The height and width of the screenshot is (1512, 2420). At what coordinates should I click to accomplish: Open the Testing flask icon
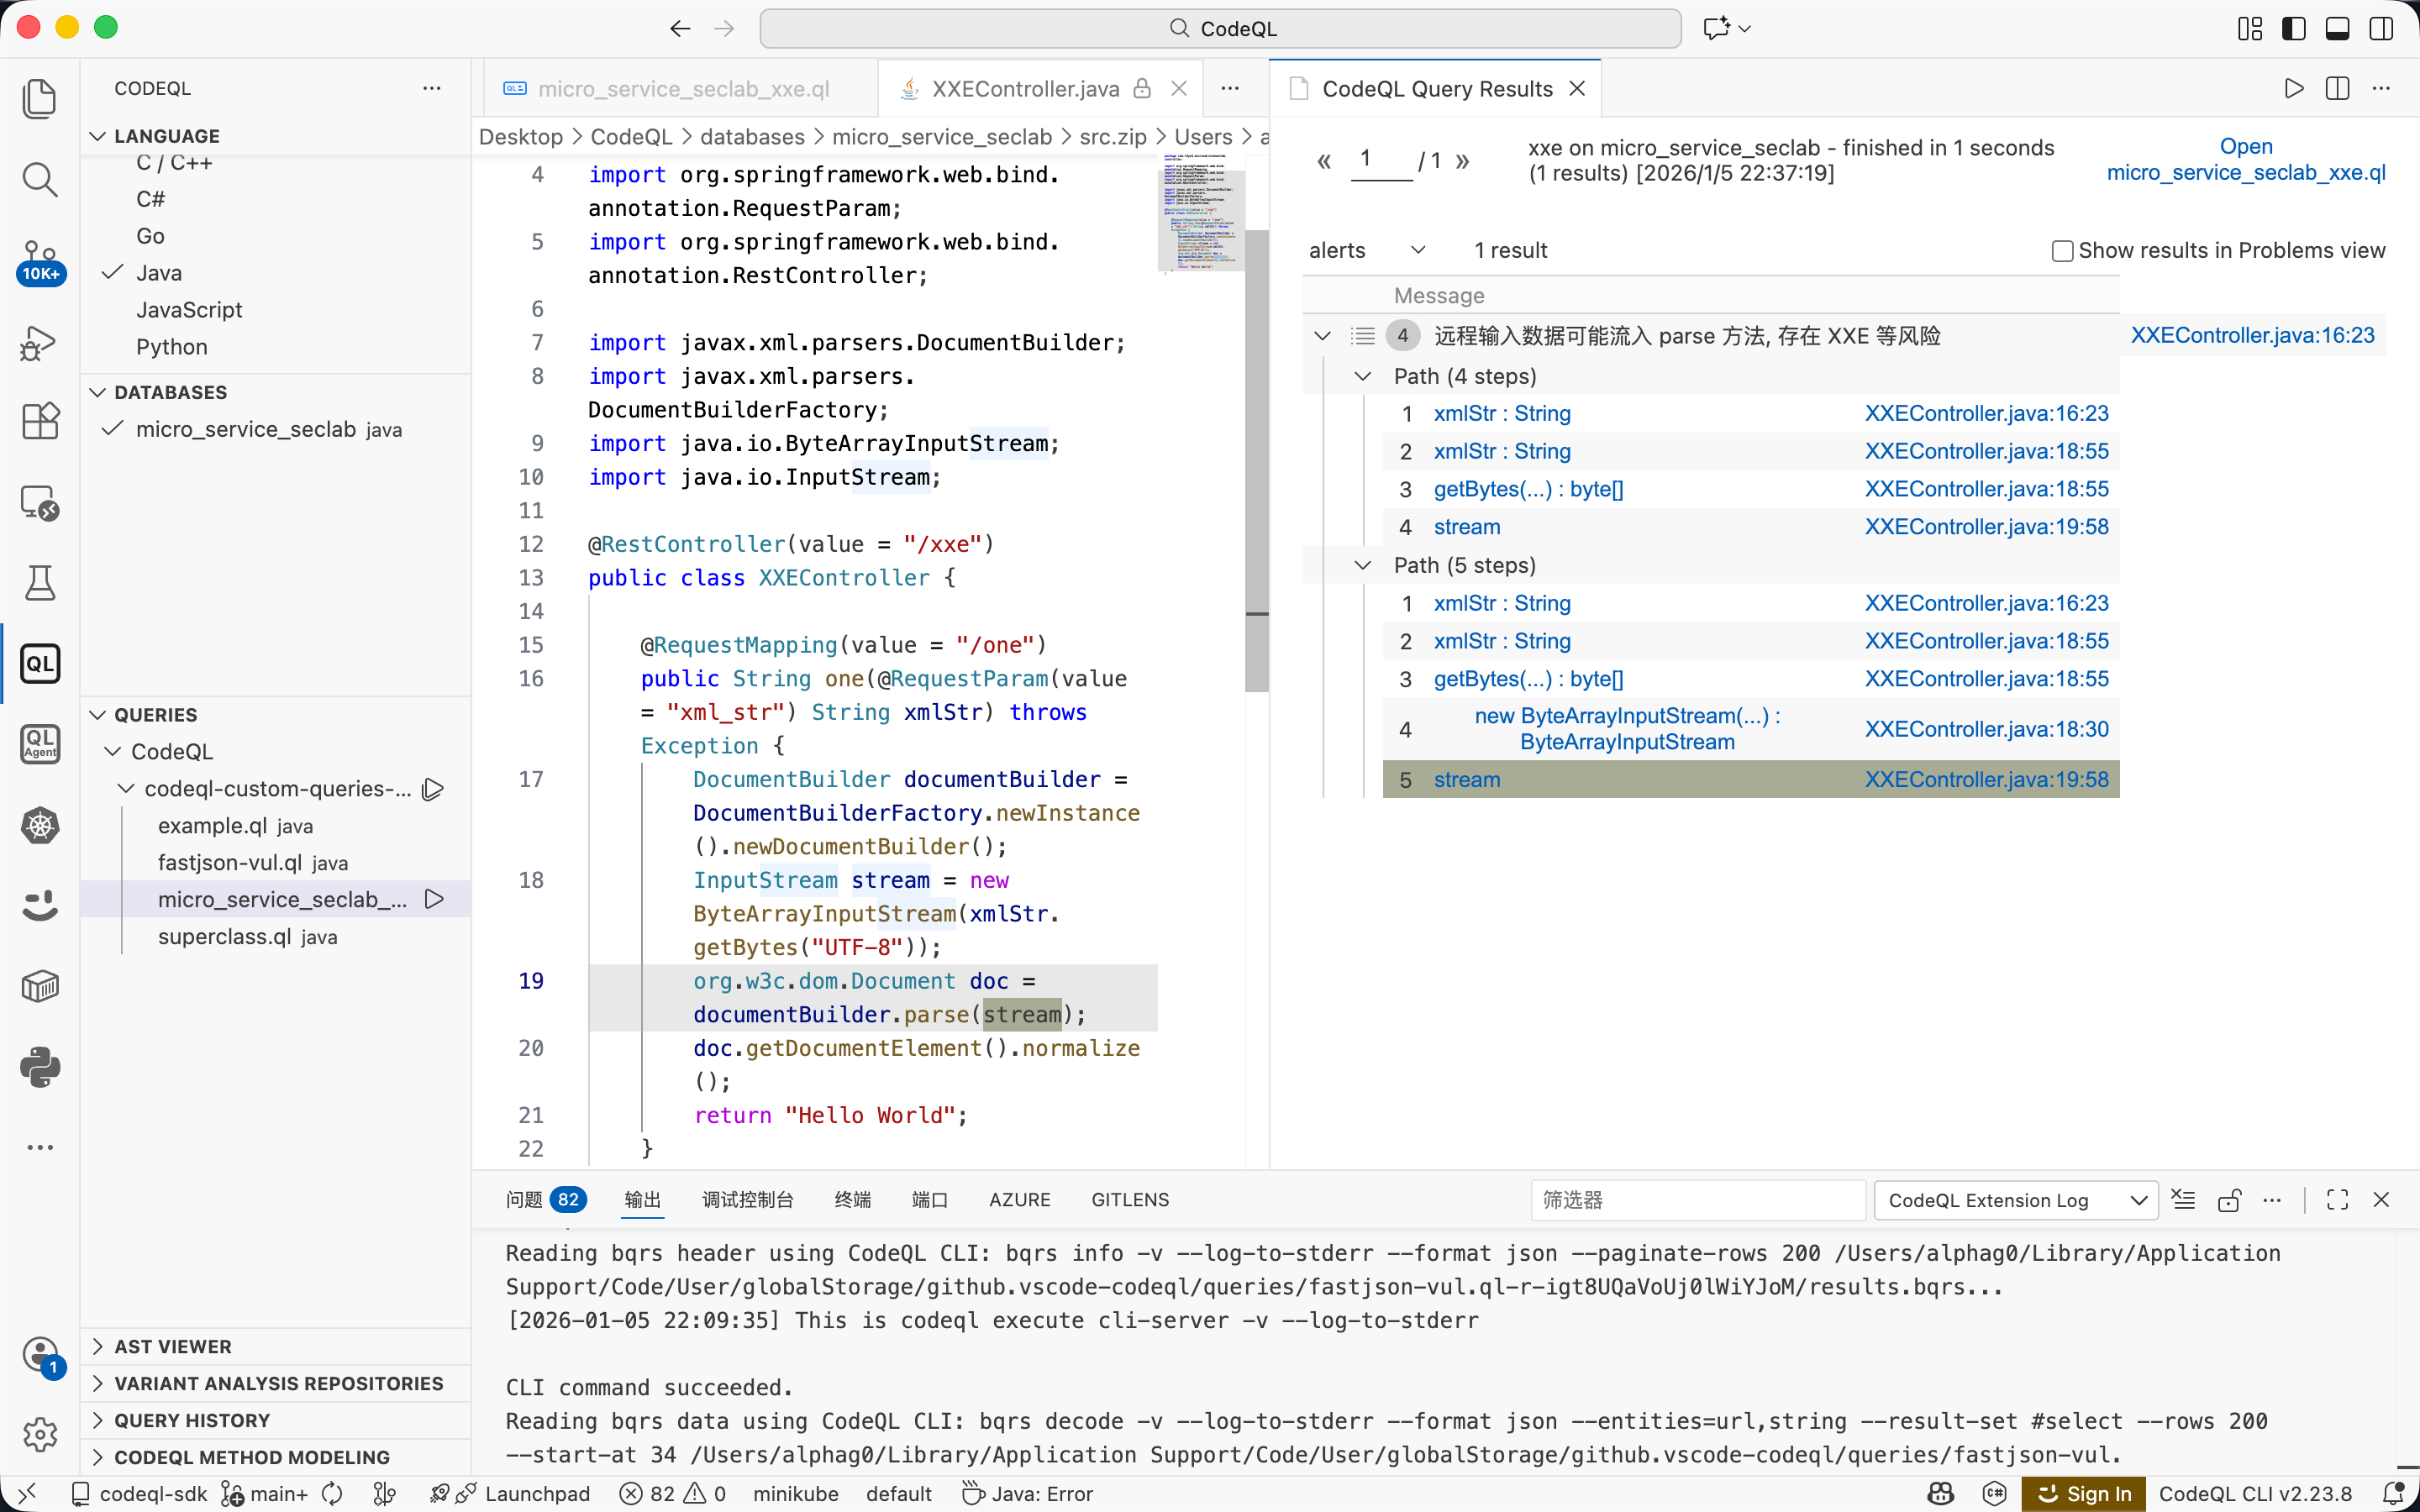[40, 583]
